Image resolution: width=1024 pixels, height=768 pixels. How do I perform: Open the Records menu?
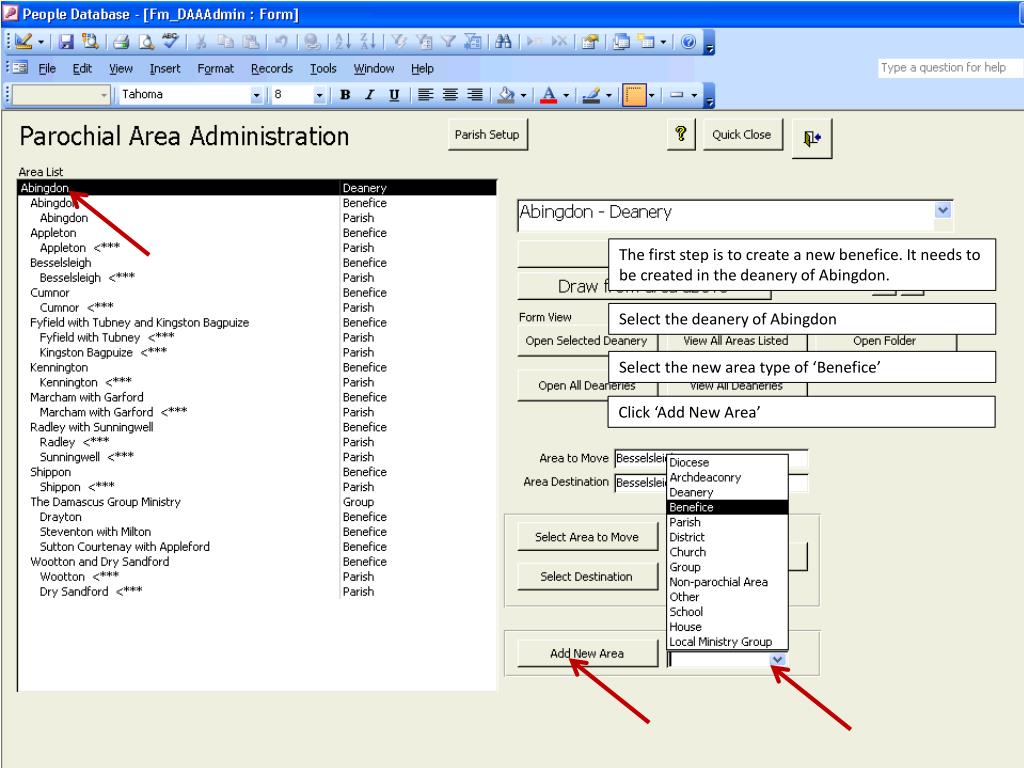pos(272,69)
